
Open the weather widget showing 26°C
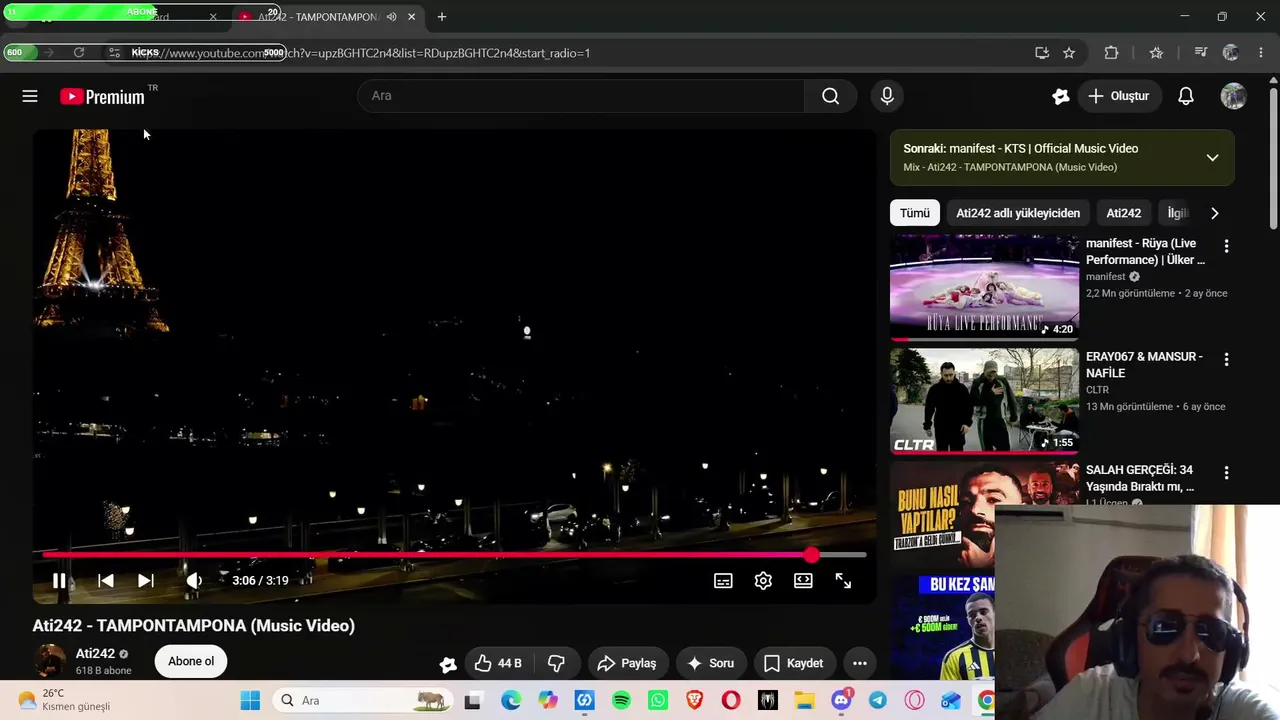(x=65, y=700)
